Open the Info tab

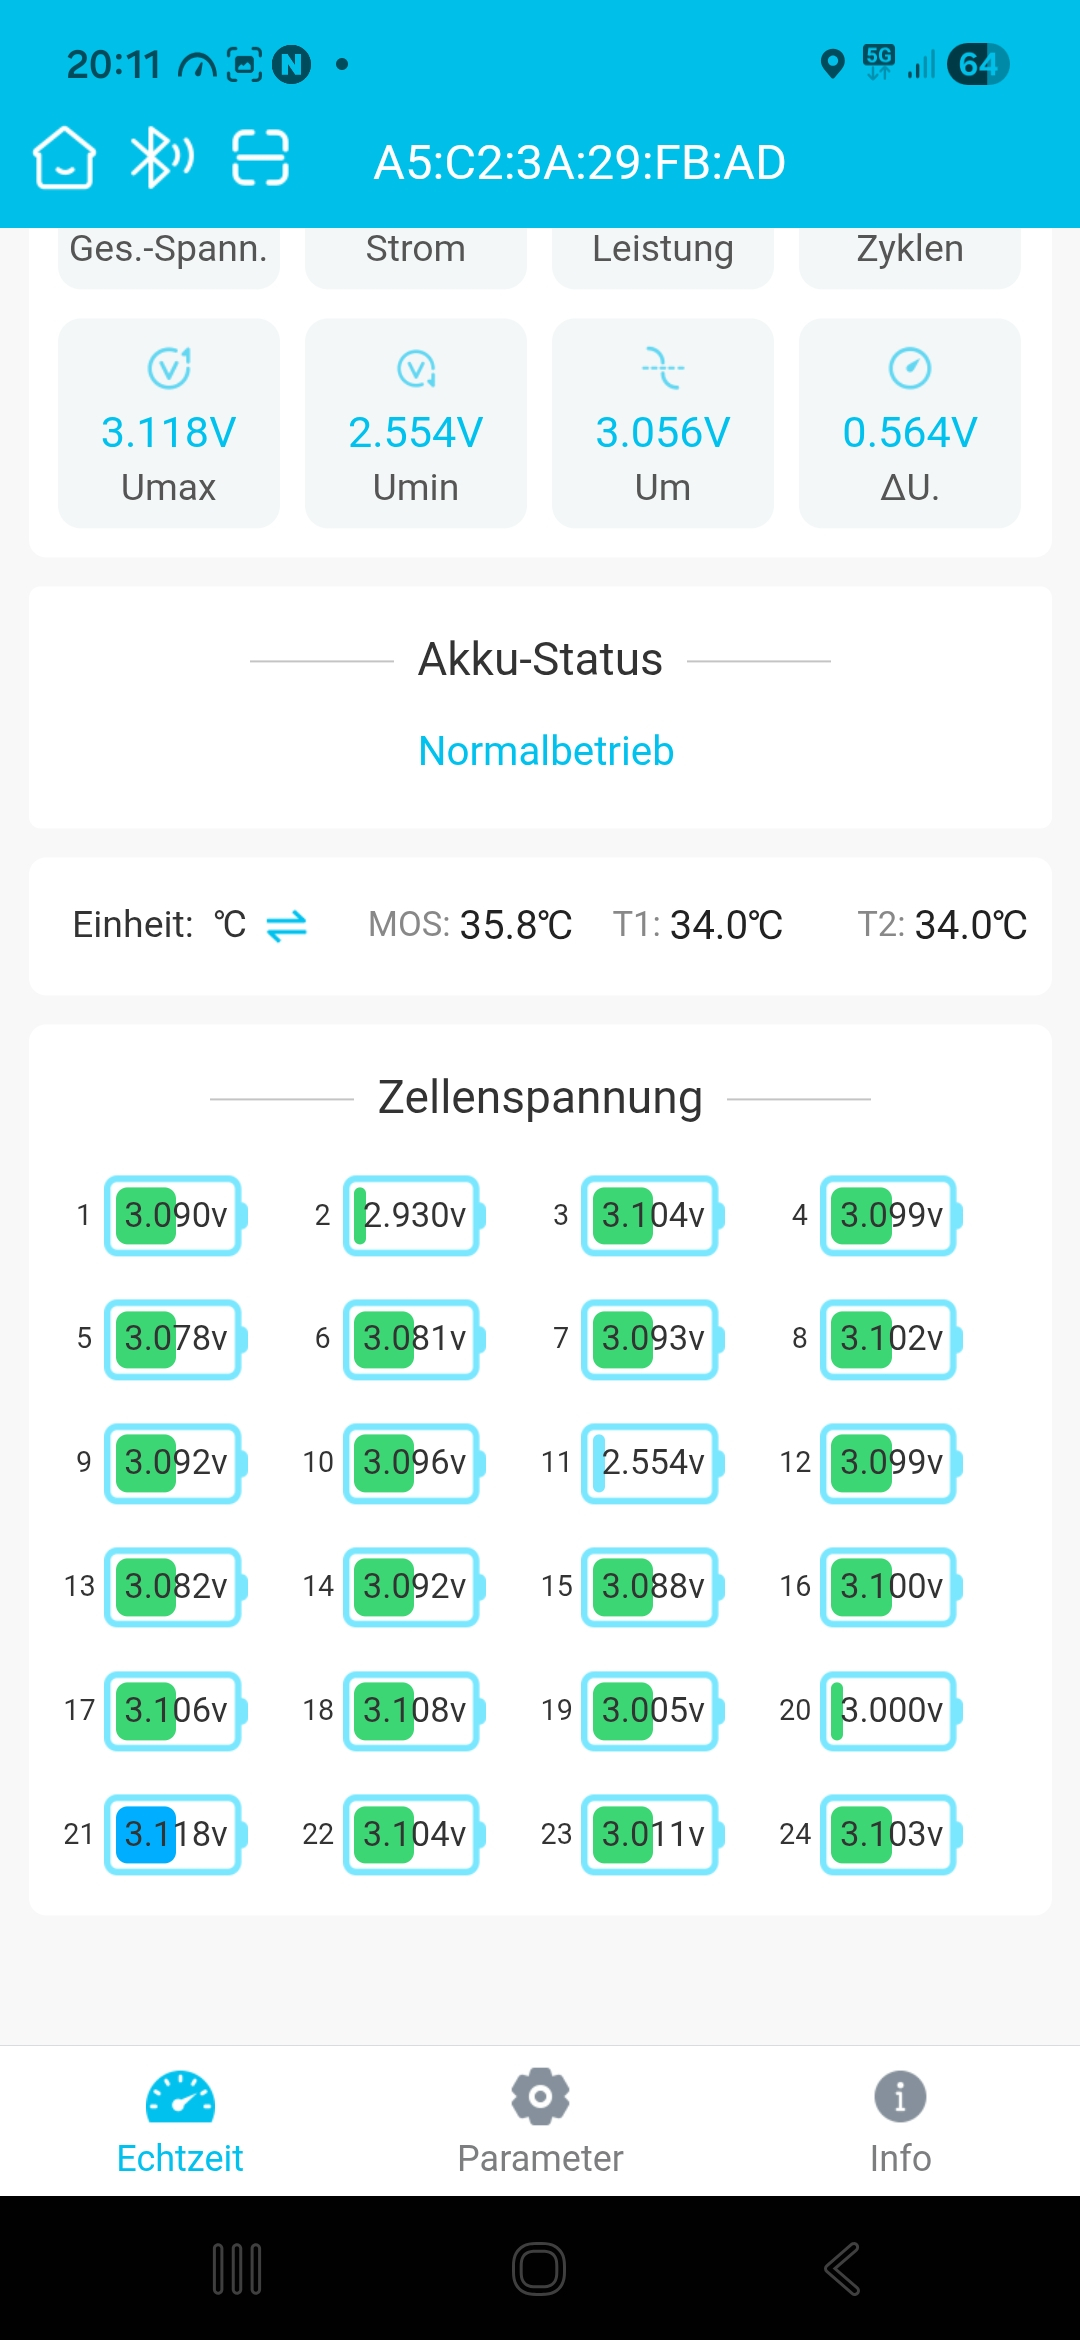900,2121
